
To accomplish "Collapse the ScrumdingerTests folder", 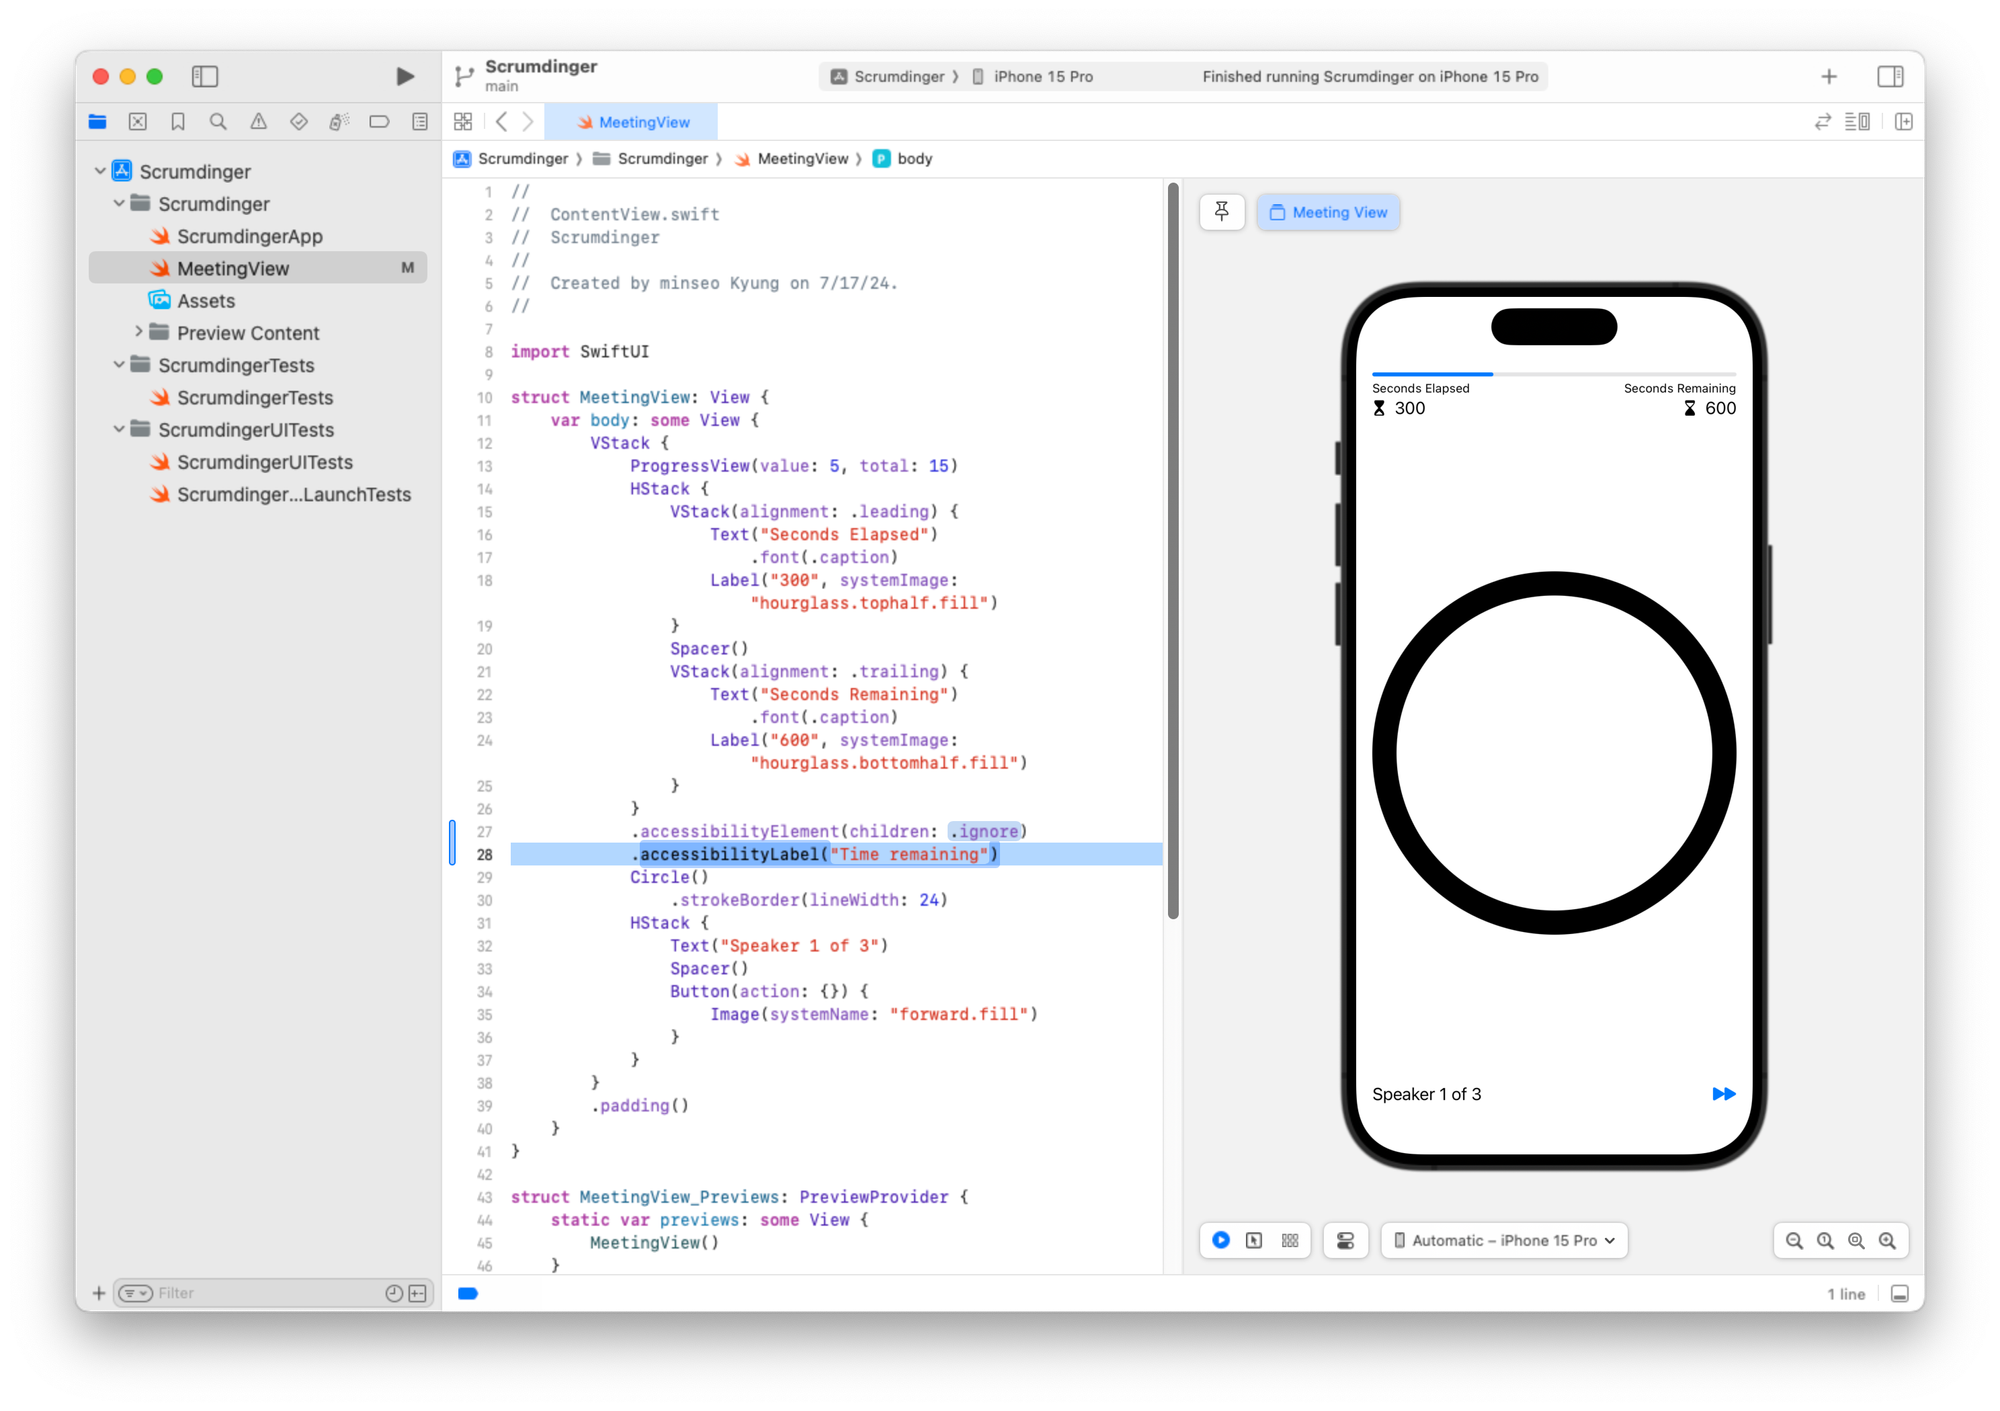I will 119,365.
